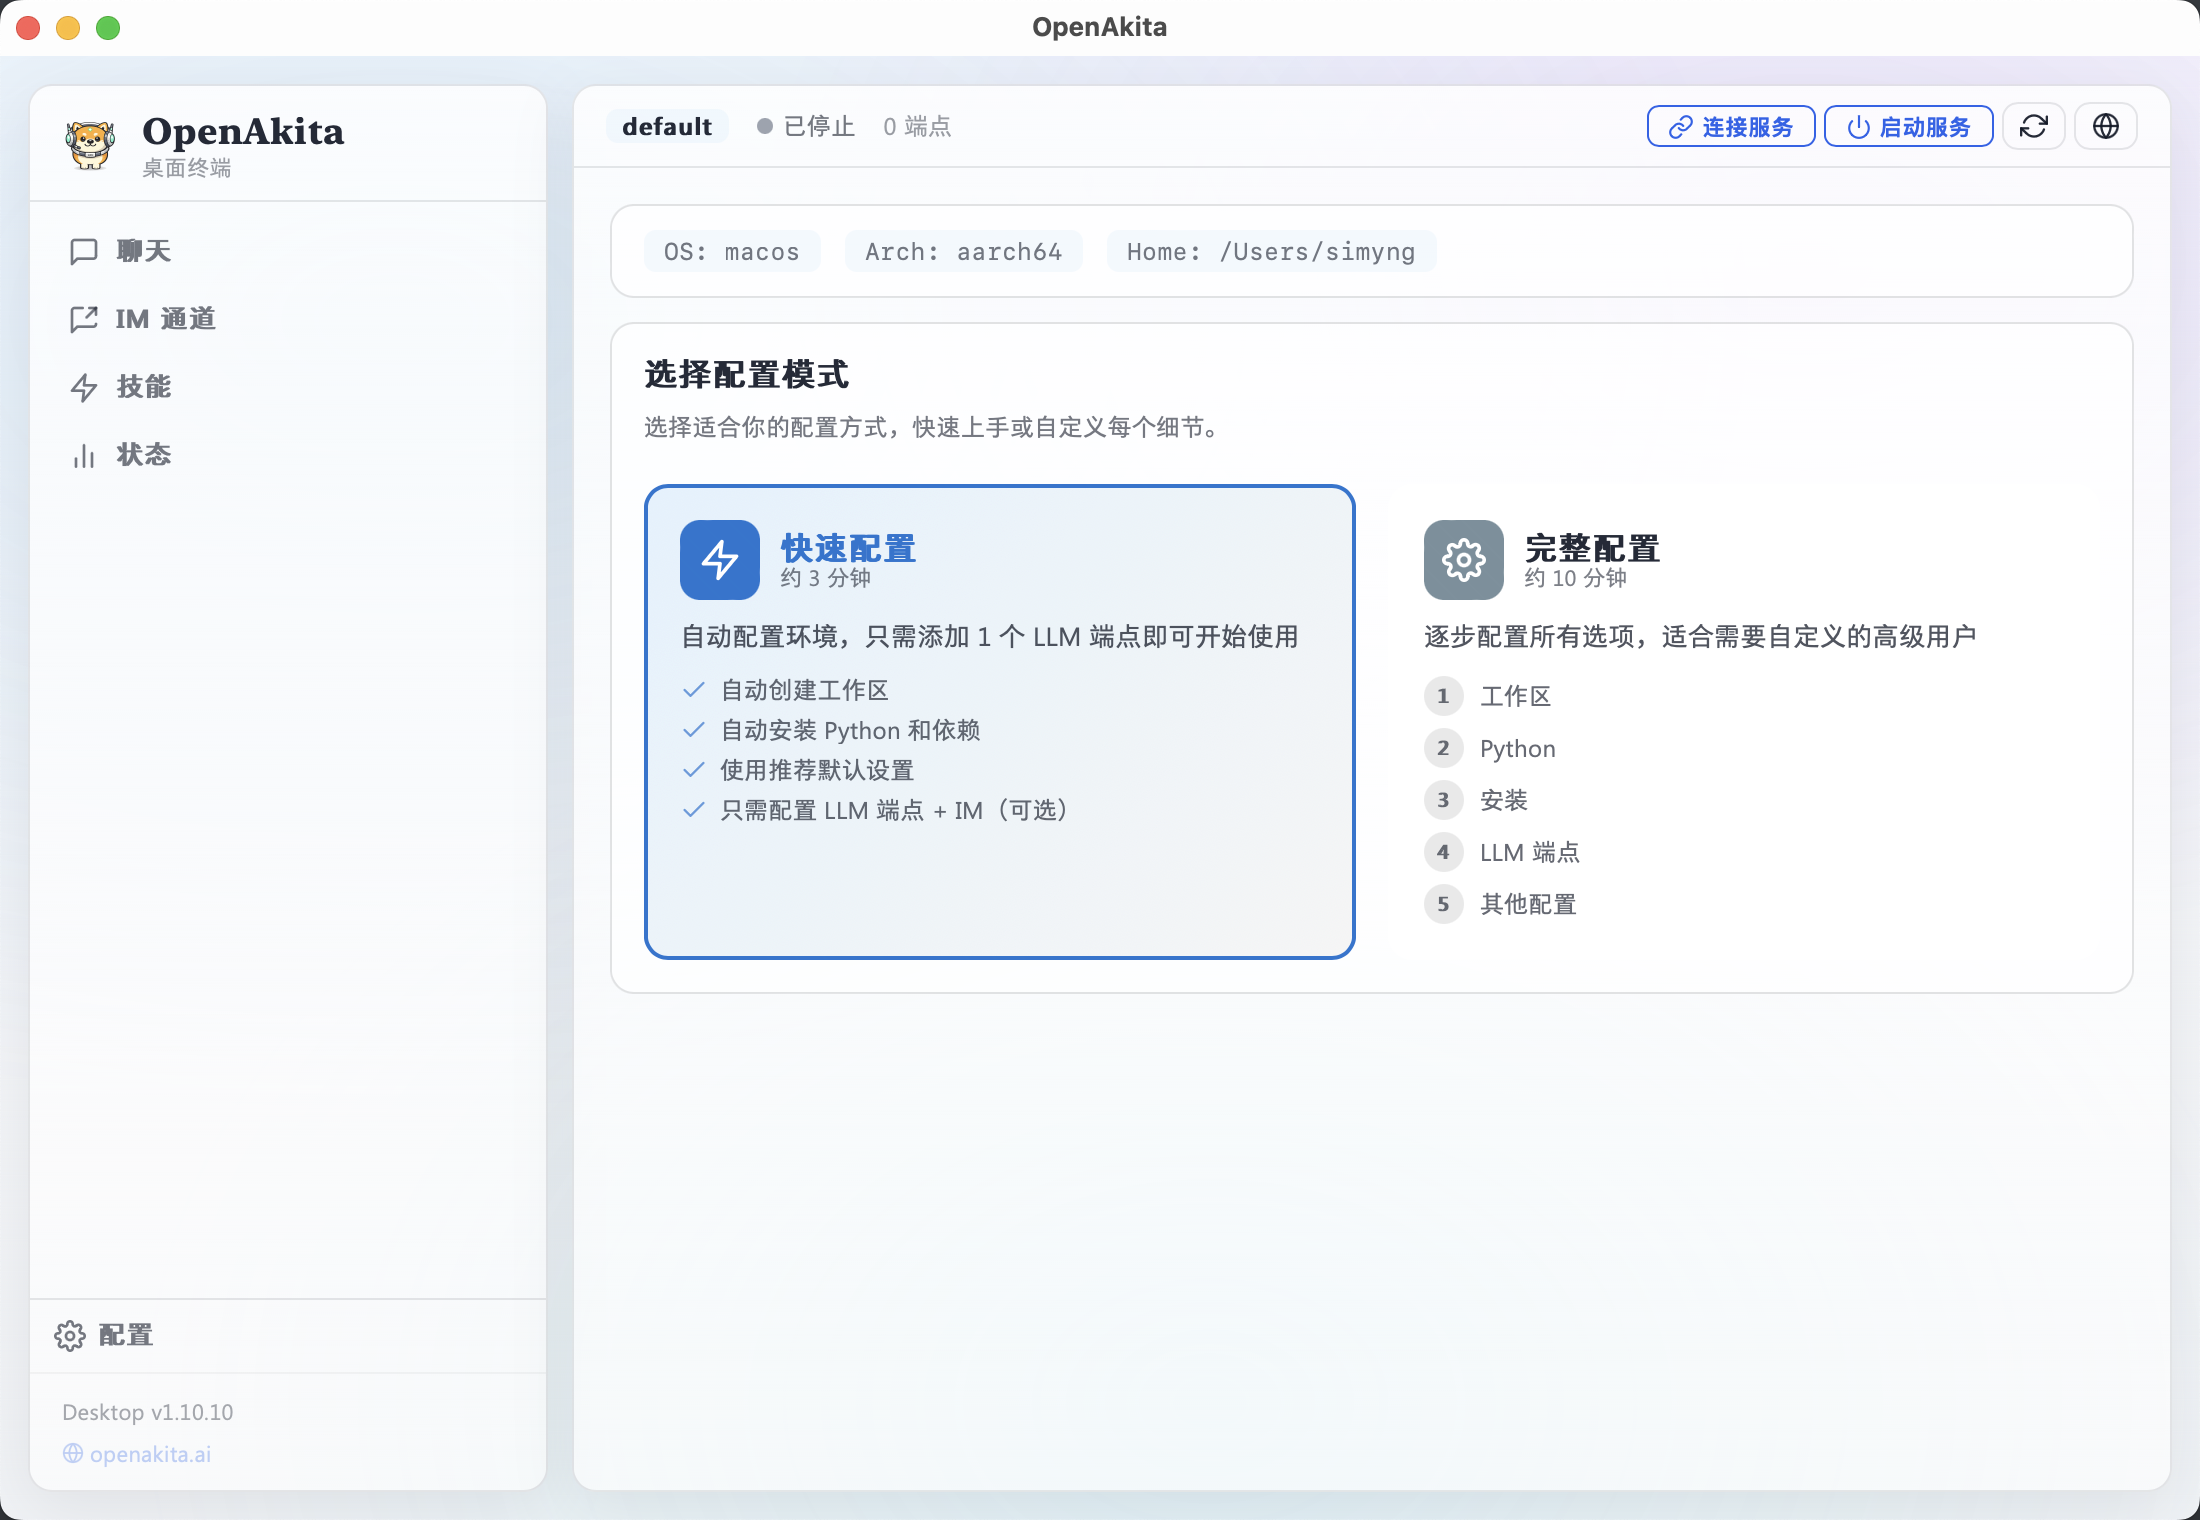Click the OpenAkita mascot logo
2200x1520 pixels.
click(x=91, y=144)
